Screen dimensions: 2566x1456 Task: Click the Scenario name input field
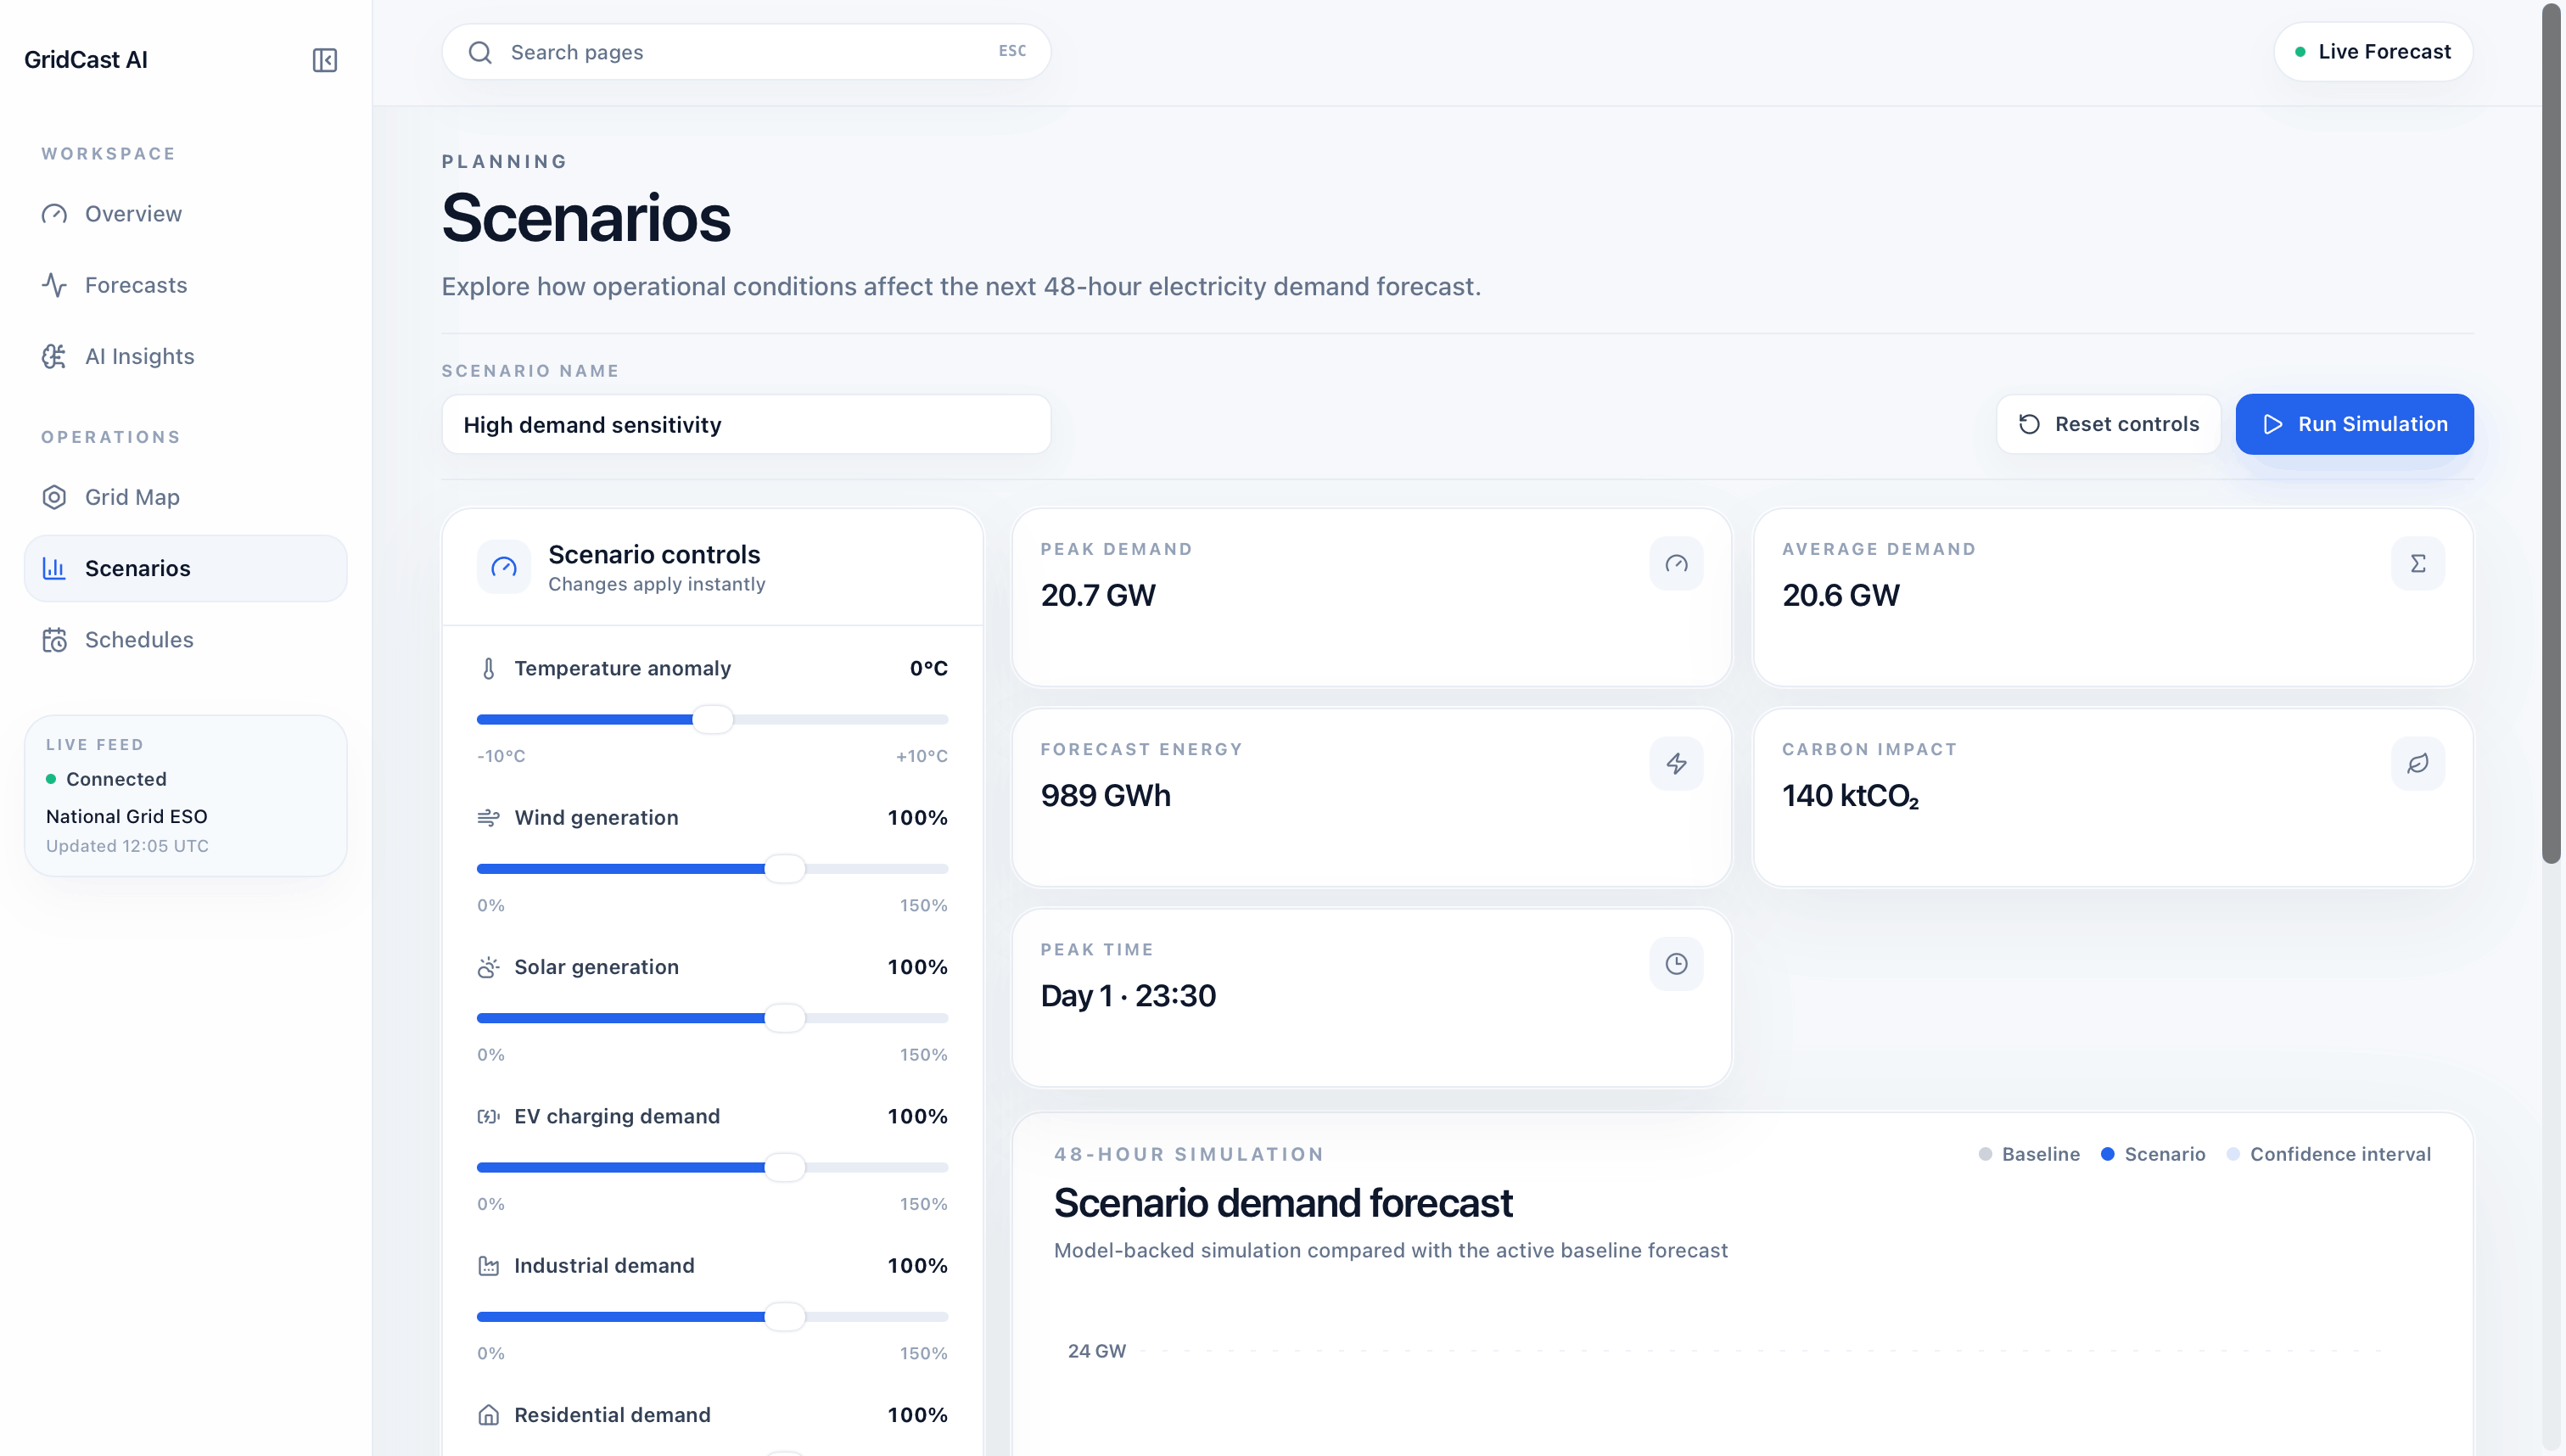point(746,425)
